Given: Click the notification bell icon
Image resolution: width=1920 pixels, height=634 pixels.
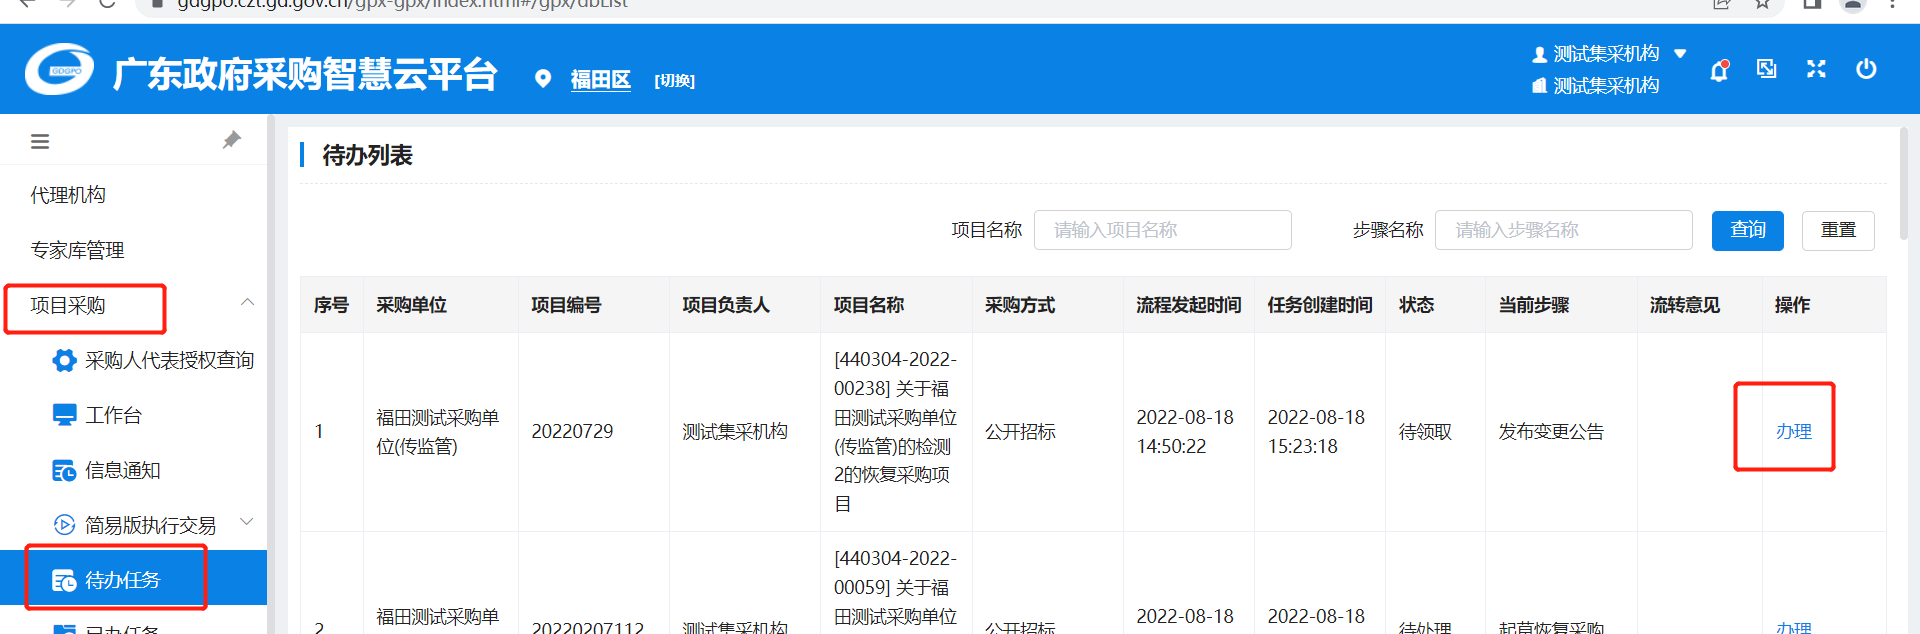Looking at the screenshot, I should click(x=1719, y=71).
